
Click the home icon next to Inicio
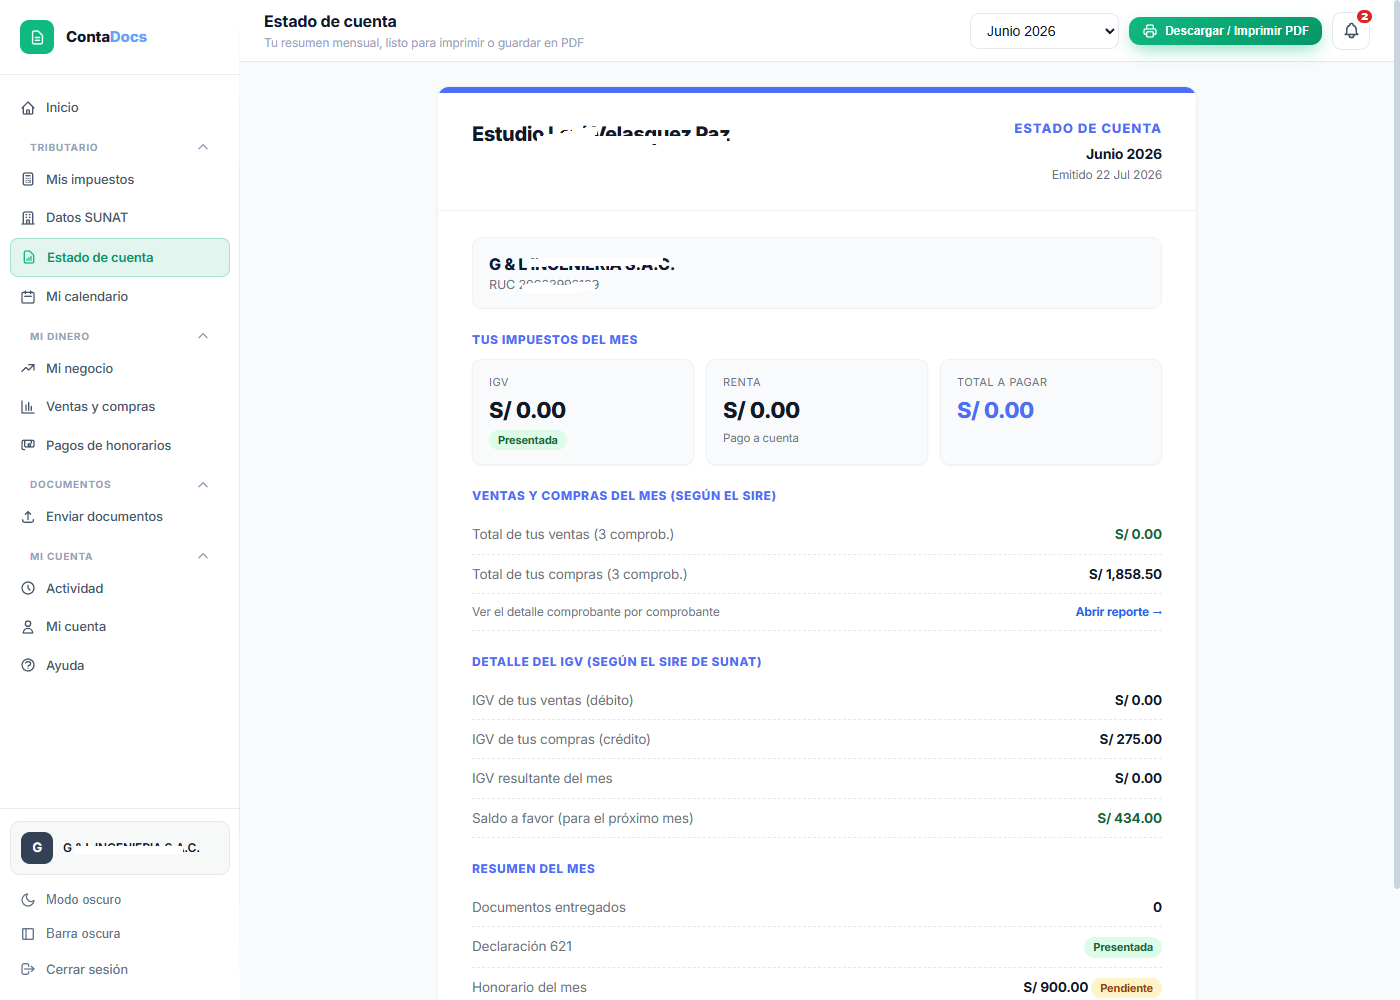tap(28, 108)
